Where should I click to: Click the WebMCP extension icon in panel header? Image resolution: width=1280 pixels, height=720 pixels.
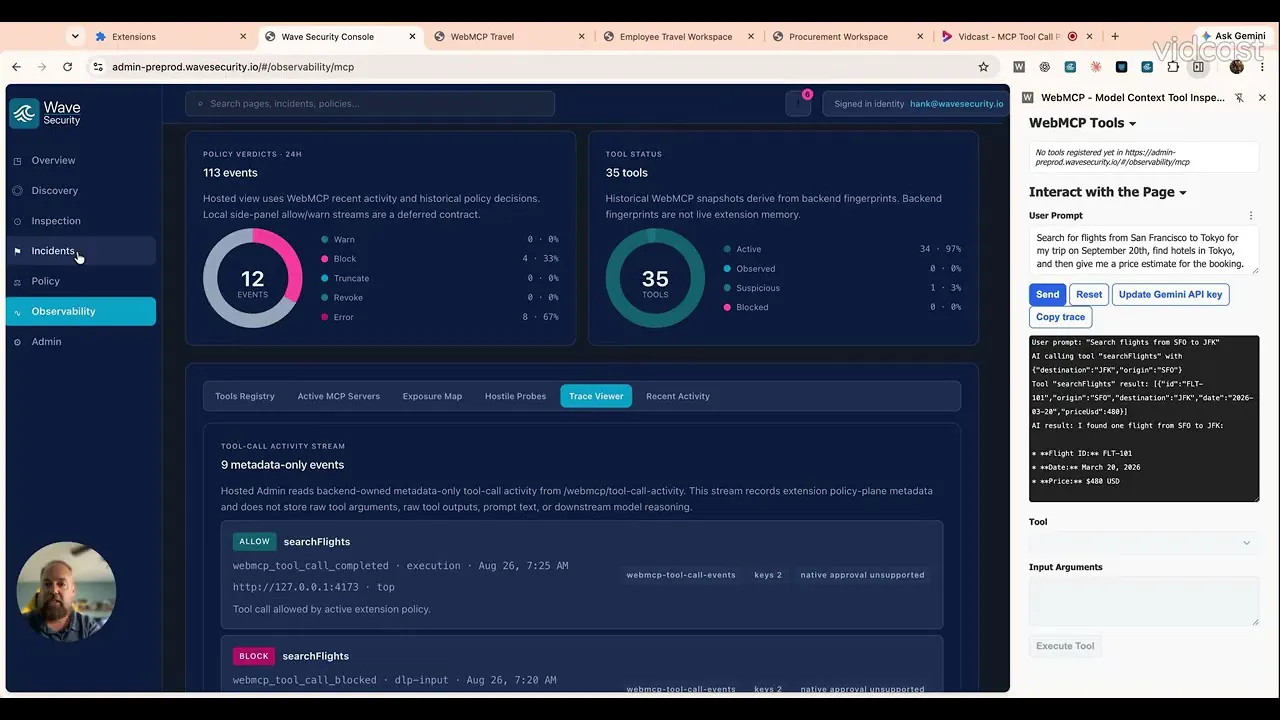(1027, 98)
